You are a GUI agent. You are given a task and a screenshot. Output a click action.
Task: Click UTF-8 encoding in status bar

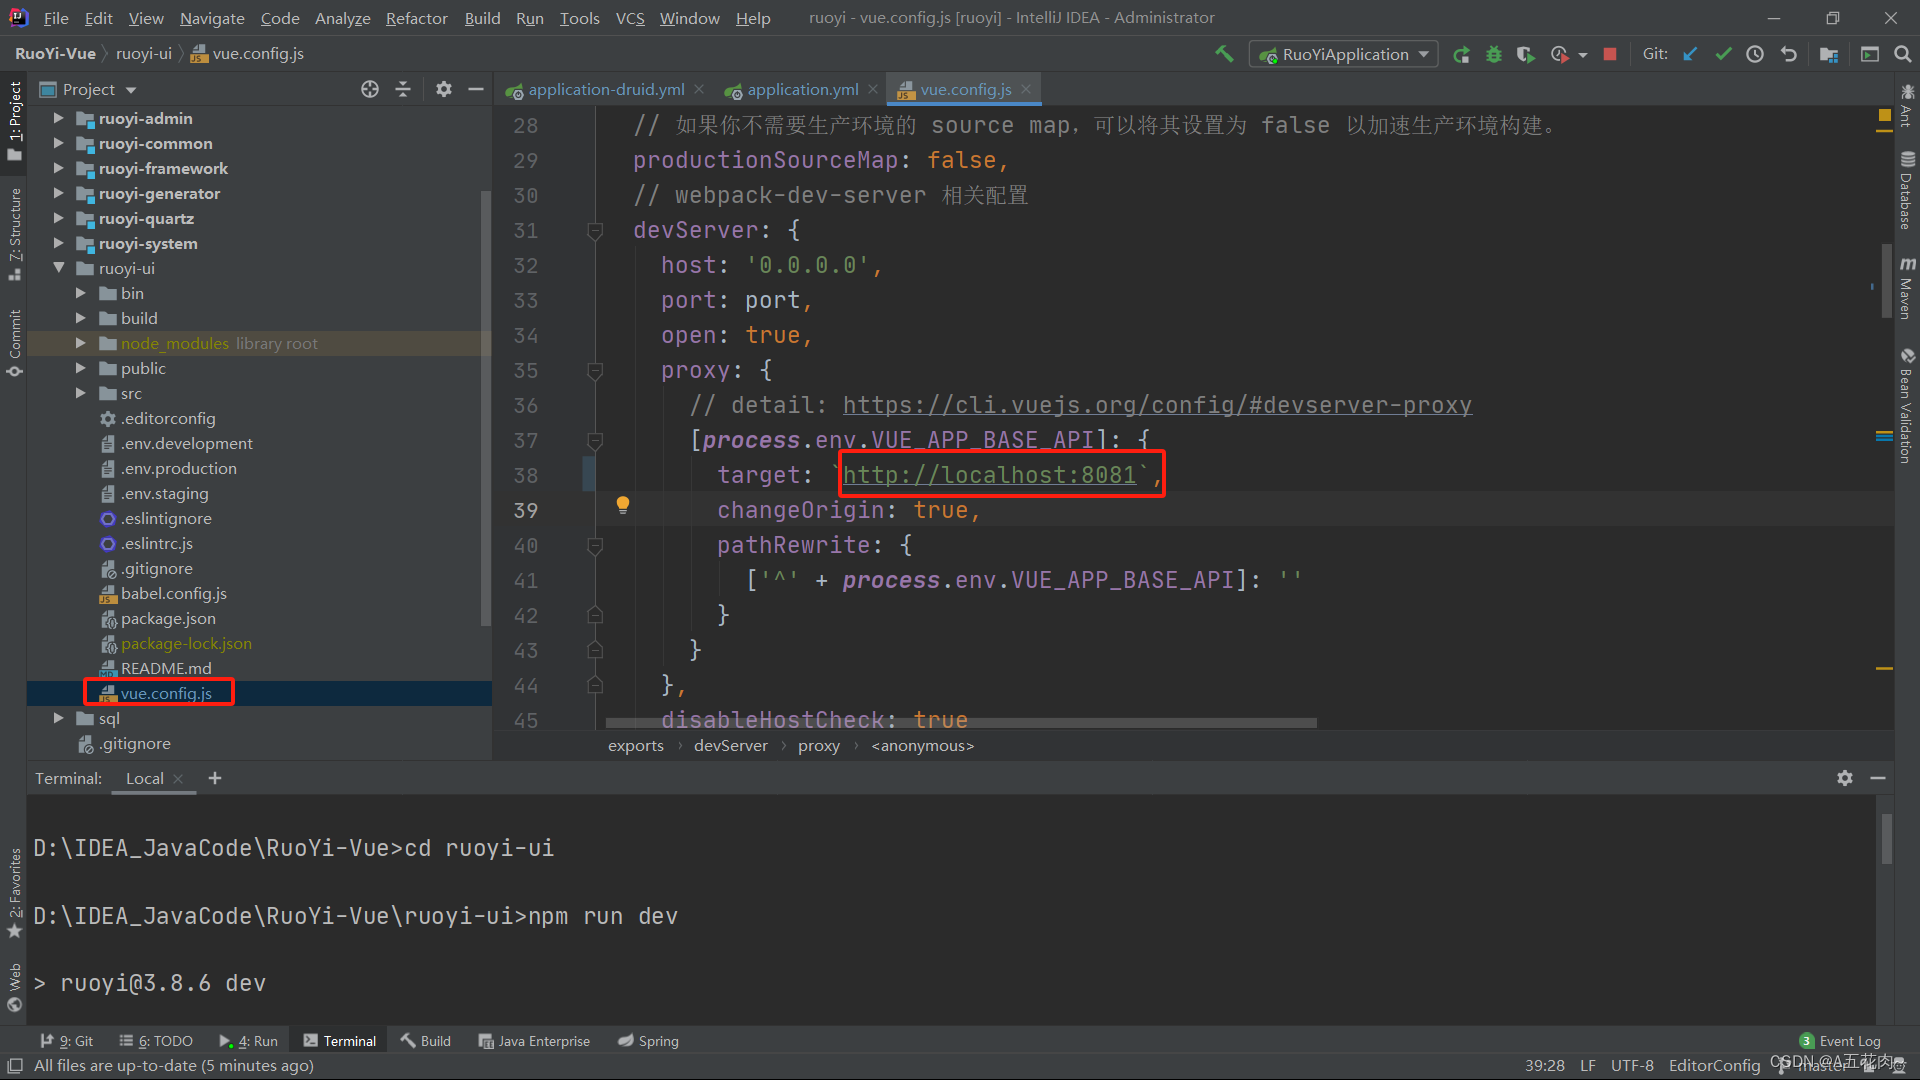tap(1632, 1066)
